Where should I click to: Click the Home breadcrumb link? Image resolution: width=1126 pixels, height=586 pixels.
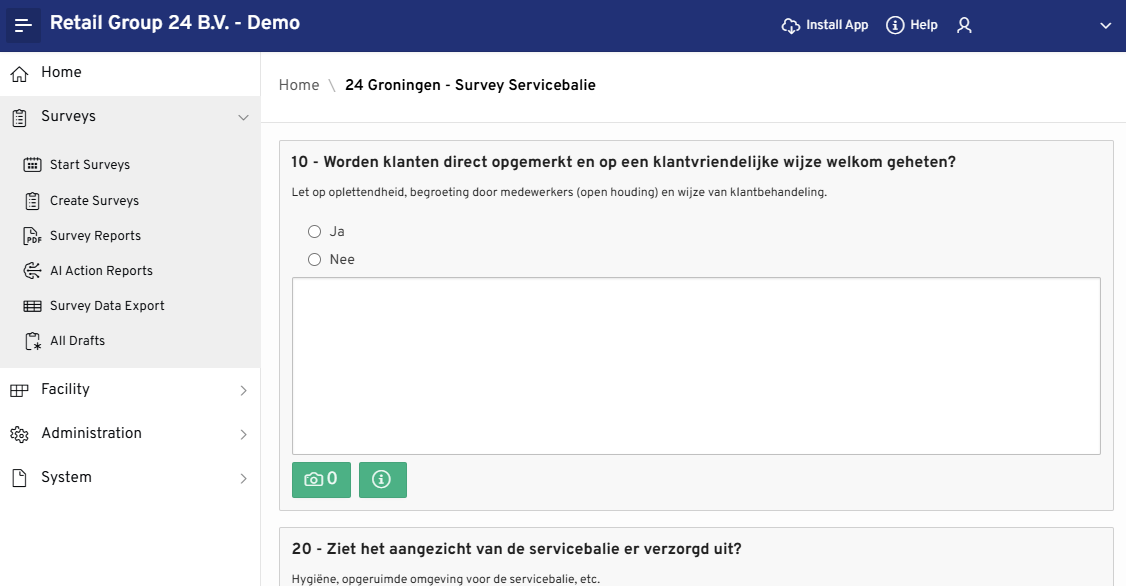[299, 85]
